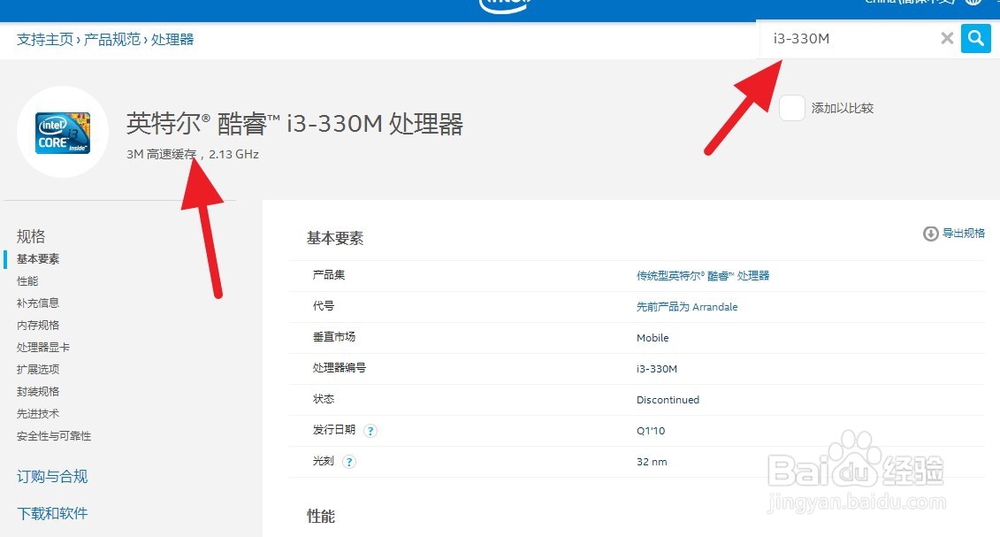Viewport: 1000px width, 537px height.
Task: Jump to 内存规格 section
Action: pyautogui.click(x=38, y=325)
